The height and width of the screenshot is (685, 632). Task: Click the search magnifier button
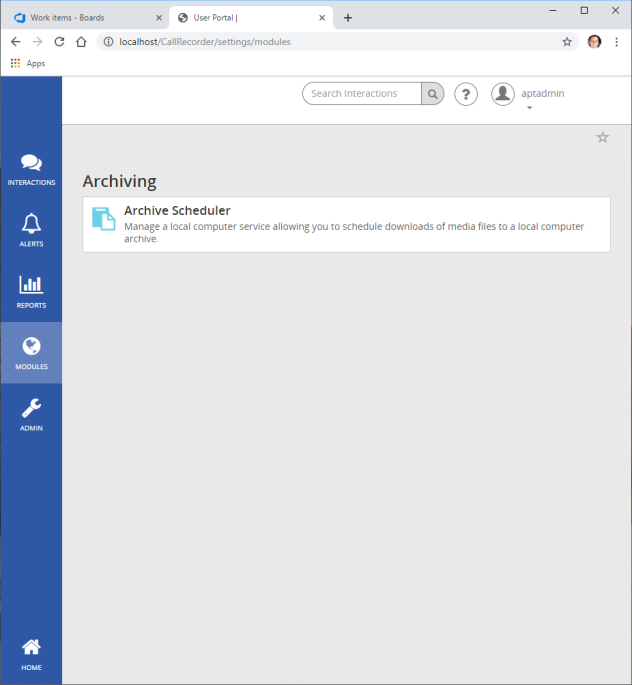click(432, 94)
